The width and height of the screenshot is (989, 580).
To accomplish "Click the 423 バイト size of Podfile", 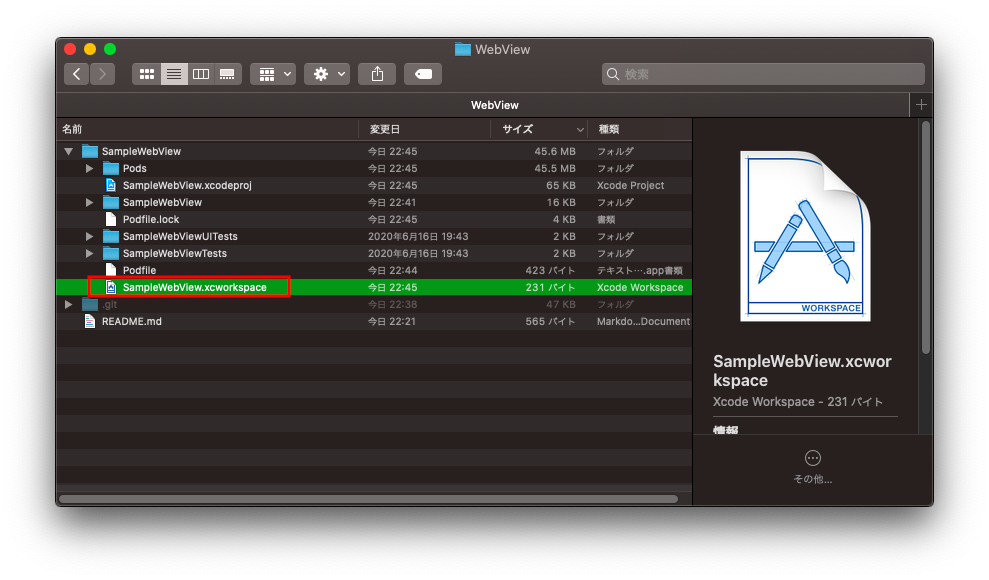I will click(x=551, y=270).
